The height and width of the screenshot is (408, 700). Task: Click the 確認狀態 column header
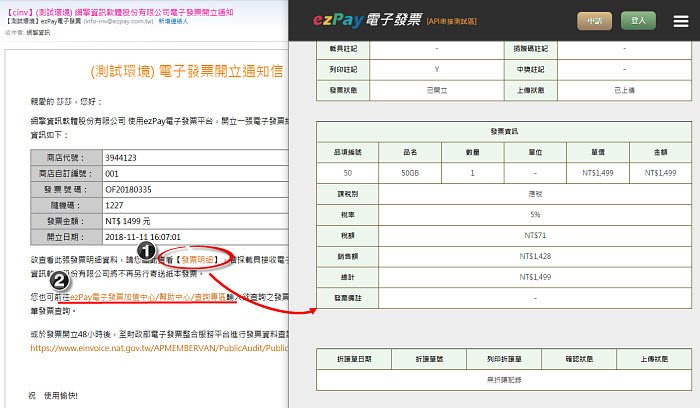(x=579, y=359)
